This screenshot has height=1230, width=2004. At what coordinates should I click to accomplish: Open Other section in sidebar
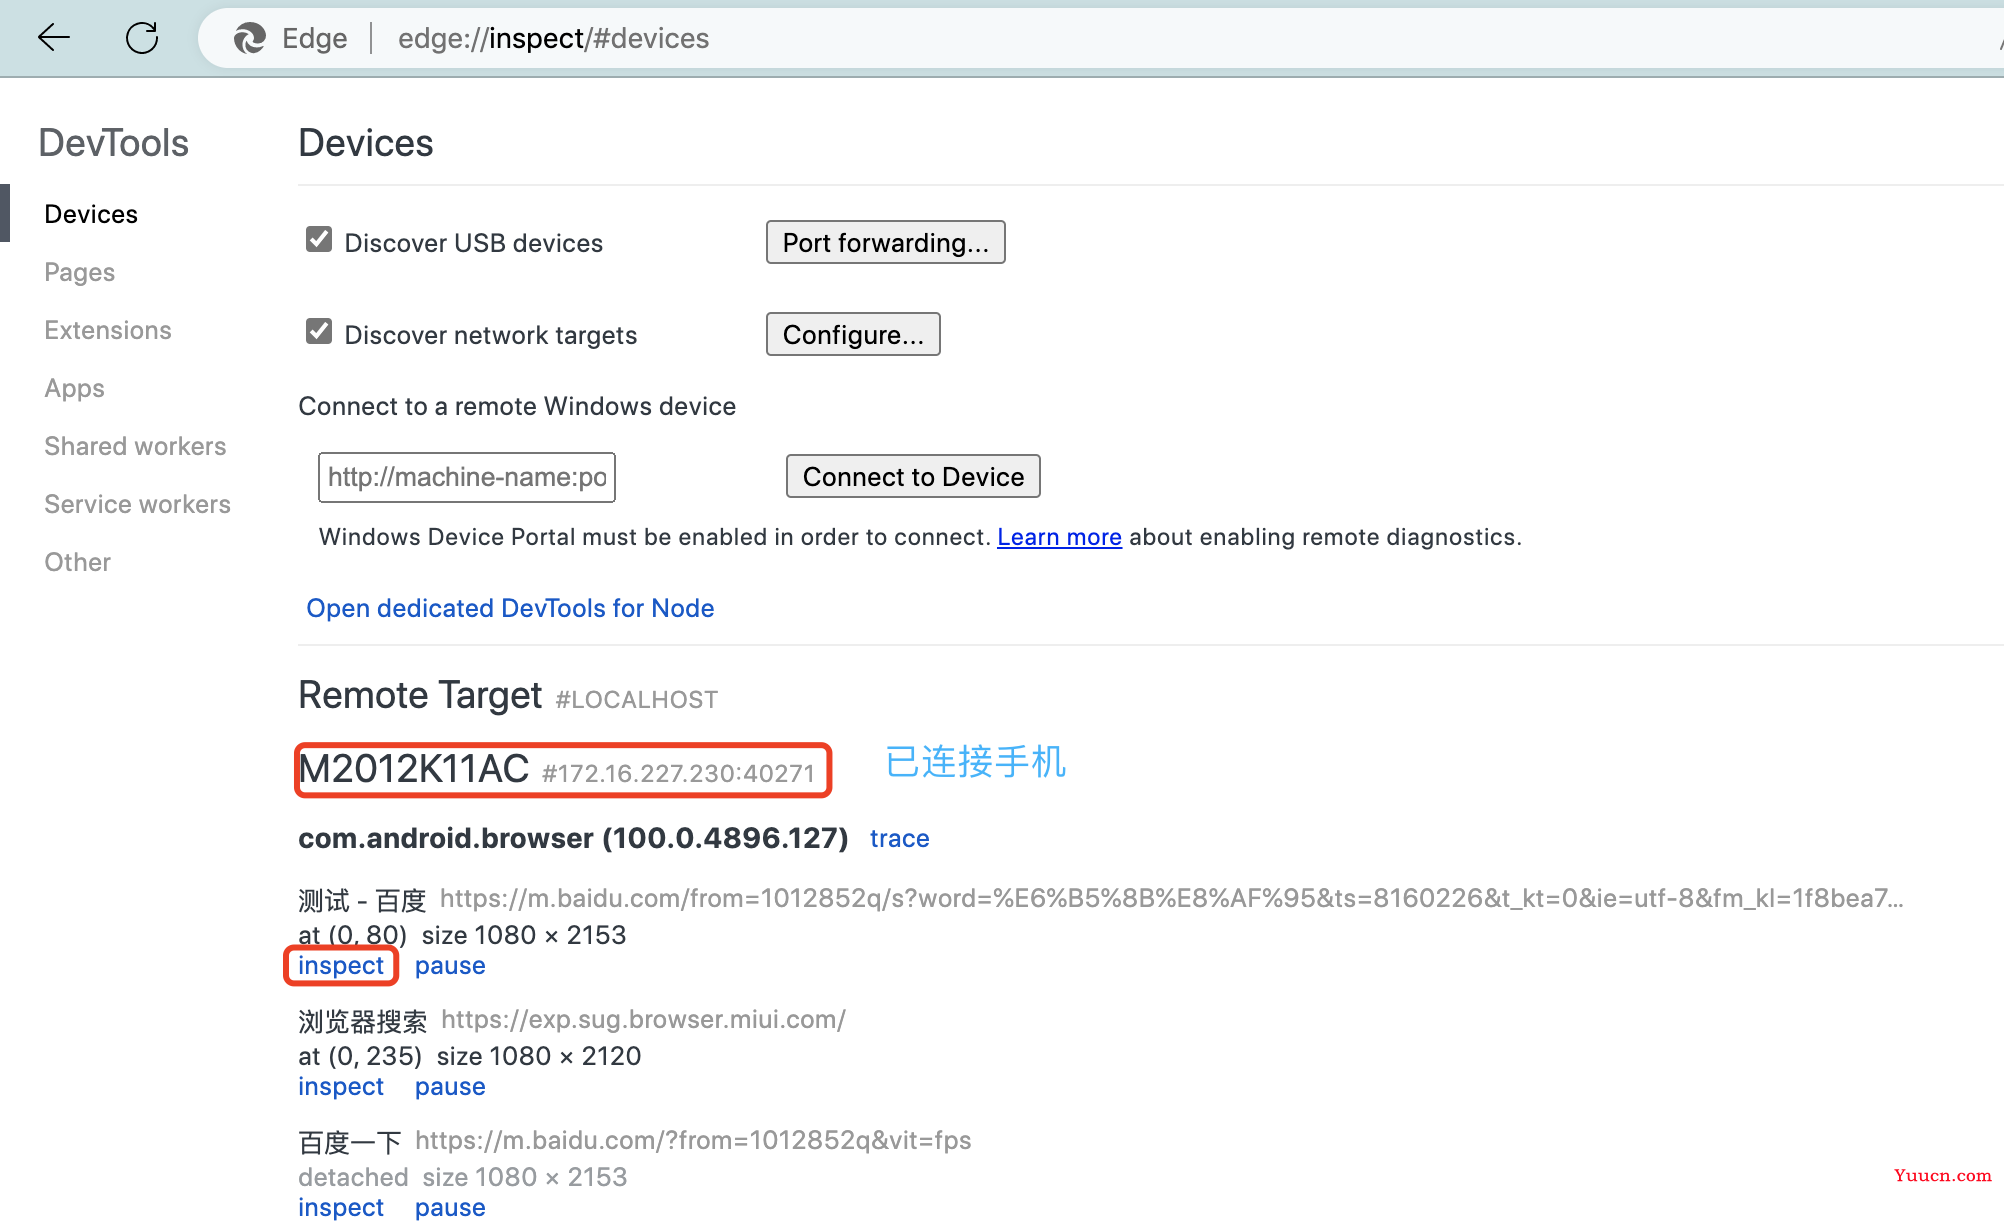pyautogui.click(x=77, y=562)
